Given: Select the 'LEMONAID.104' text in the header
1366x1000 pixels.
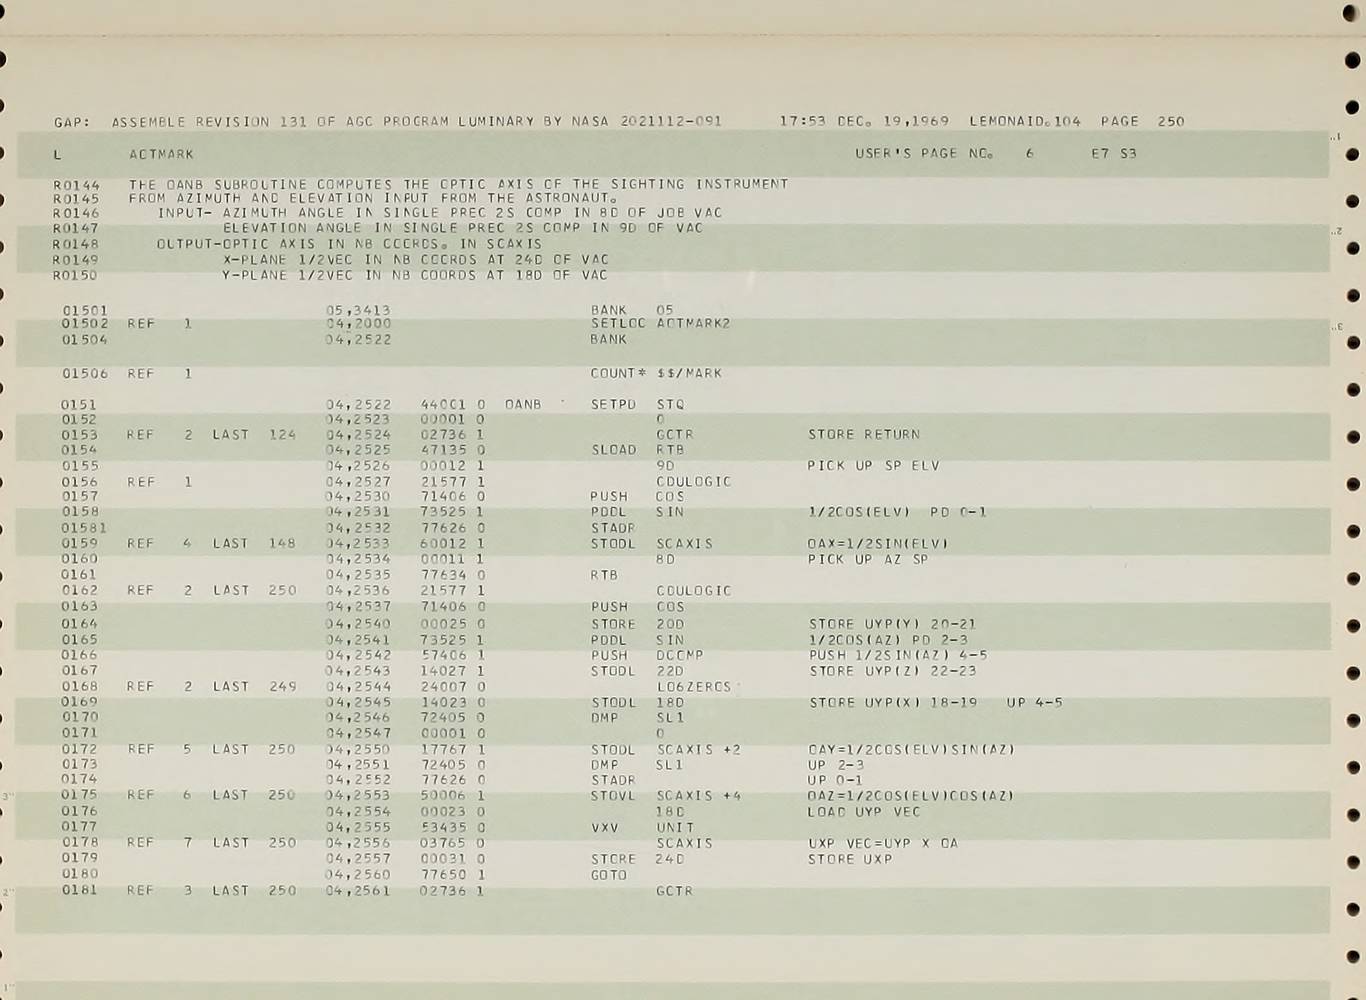Looking at the screenshot, I should 1025,121.
